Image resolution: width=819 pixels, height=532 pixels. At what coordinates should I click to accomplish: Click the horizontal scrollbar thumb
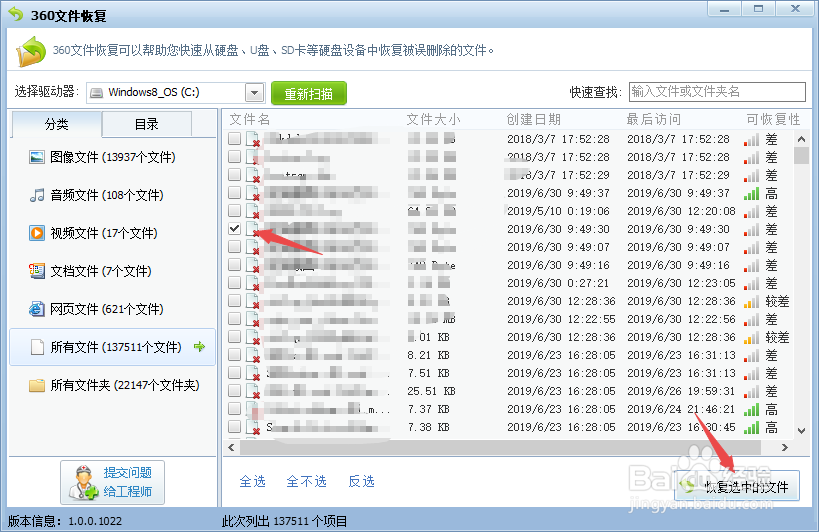click(x=500, y=447)
